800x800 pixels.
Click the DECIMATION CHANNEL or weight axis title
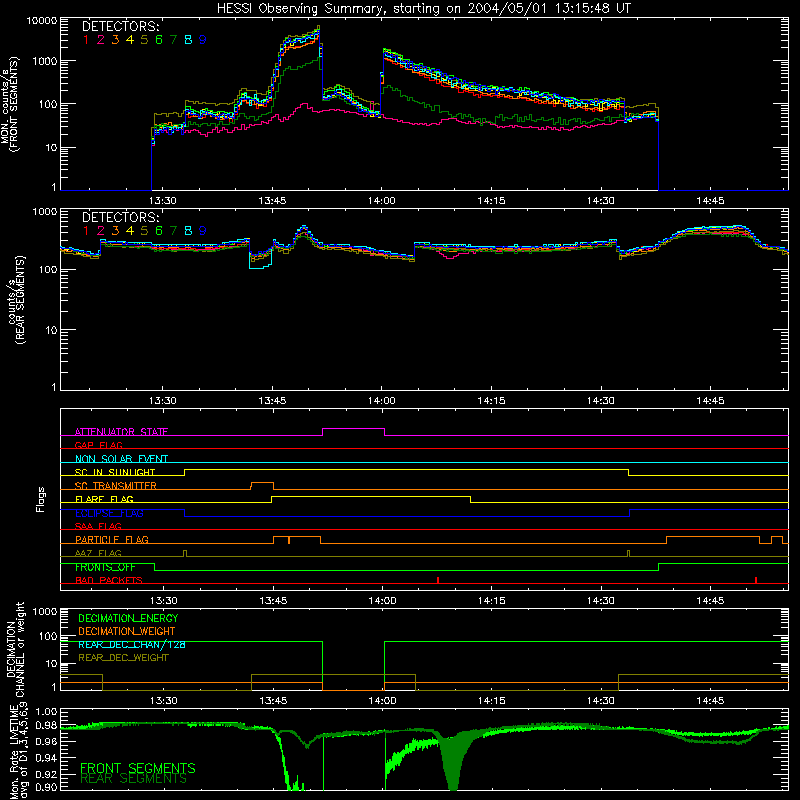coord(15,649)
